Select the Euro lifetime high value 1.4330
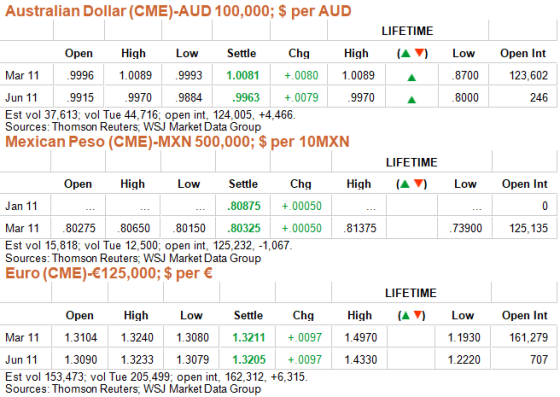Viewport: 560px width, 397px height. [x=361, y=360]
